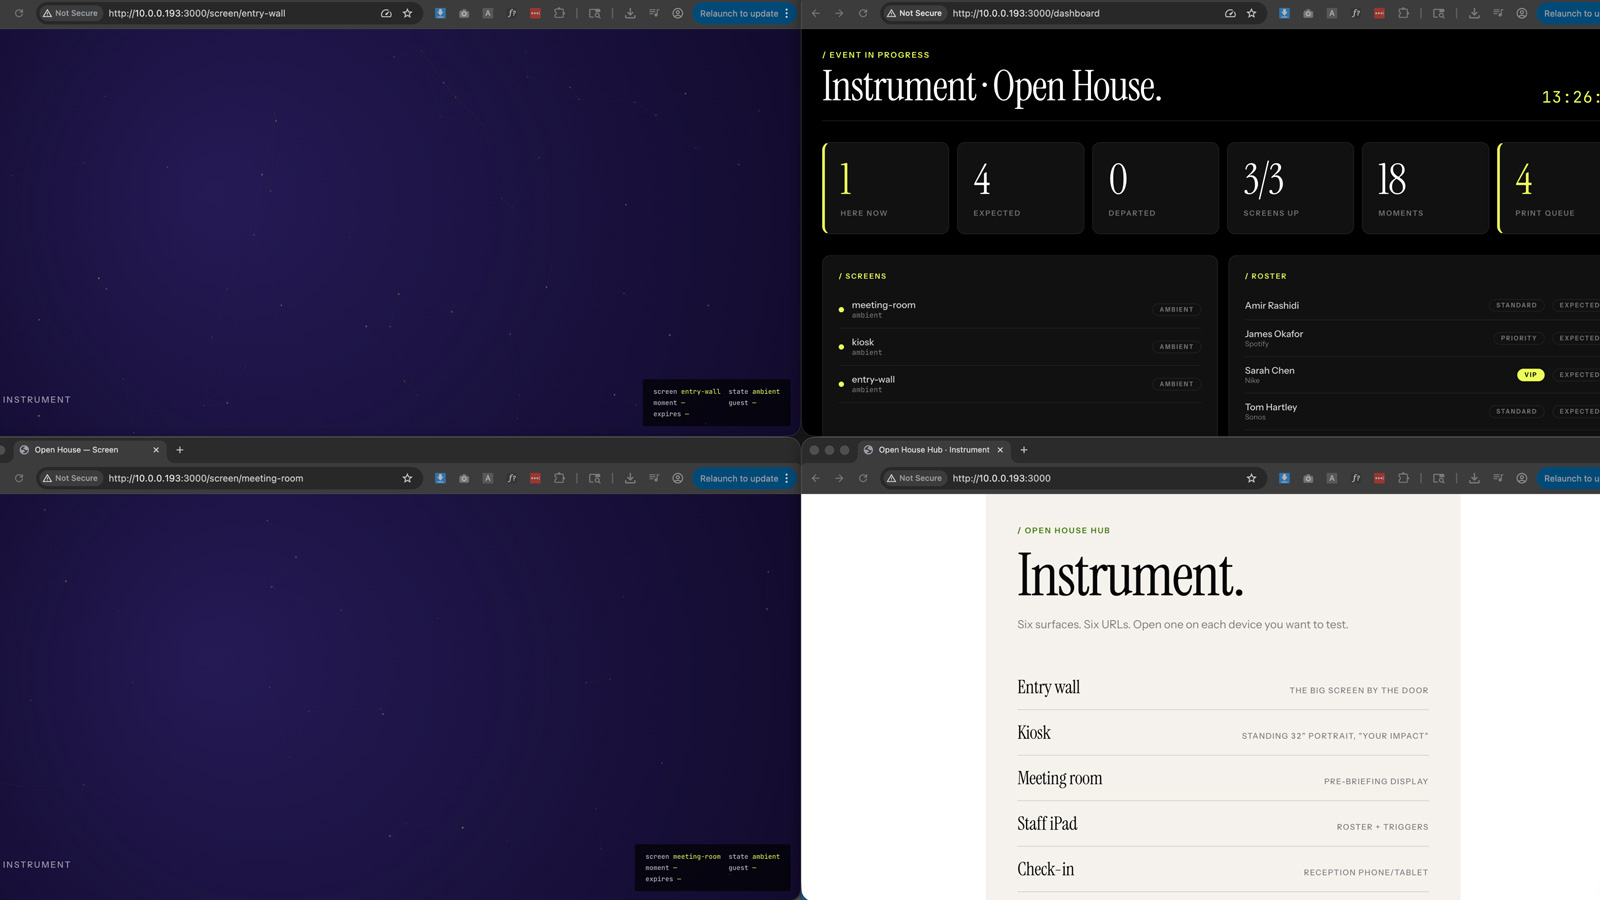Image resolution: width=1600 pixels, height=900 pixels.
Task: Go forward in the dashboard window
Action: [x=839, y=13]
